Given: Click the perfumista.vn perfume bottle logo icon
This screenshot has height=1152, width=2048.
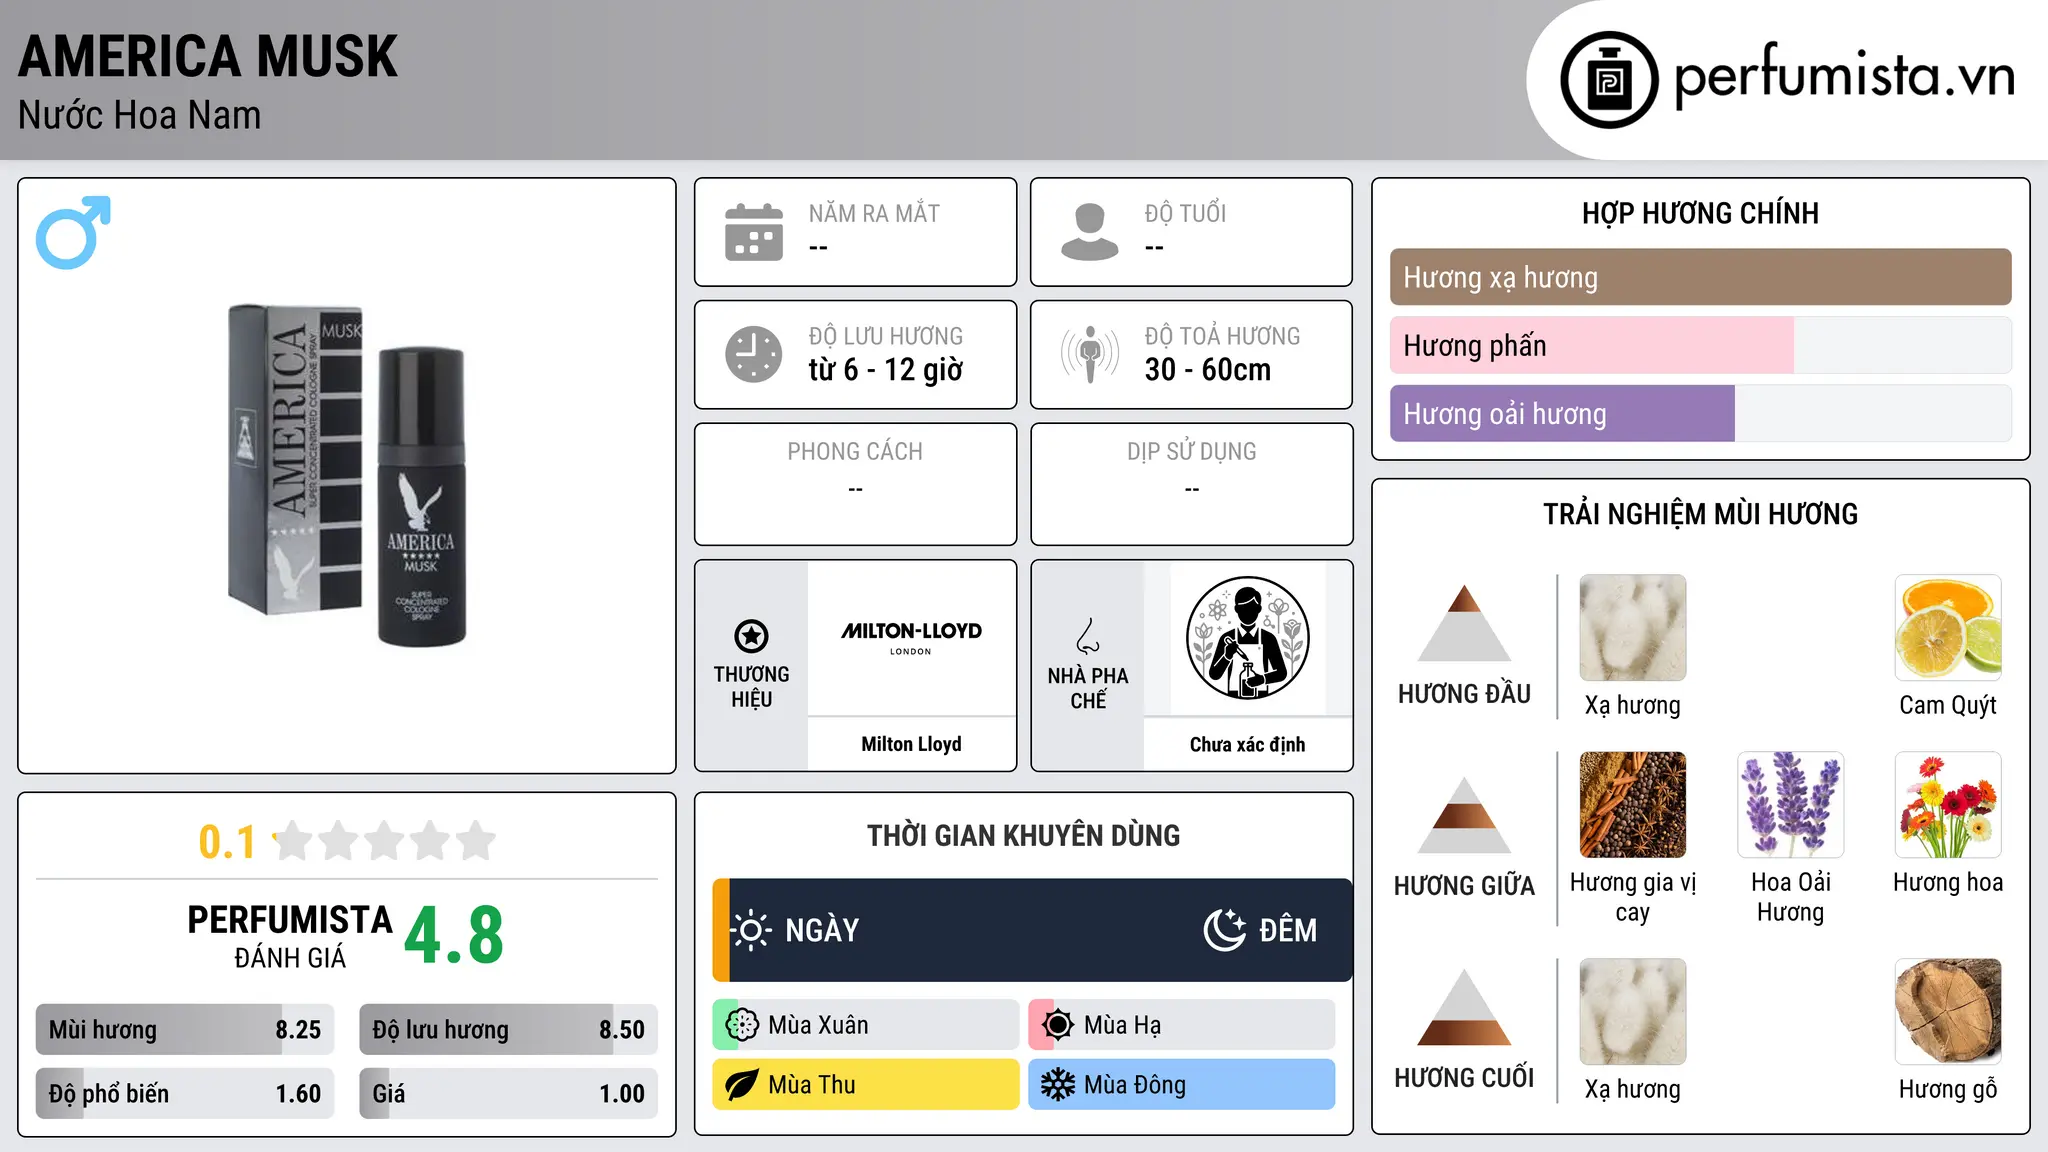Looking at the screenshot, I should pyautogui.click(x=1609, y=80).
